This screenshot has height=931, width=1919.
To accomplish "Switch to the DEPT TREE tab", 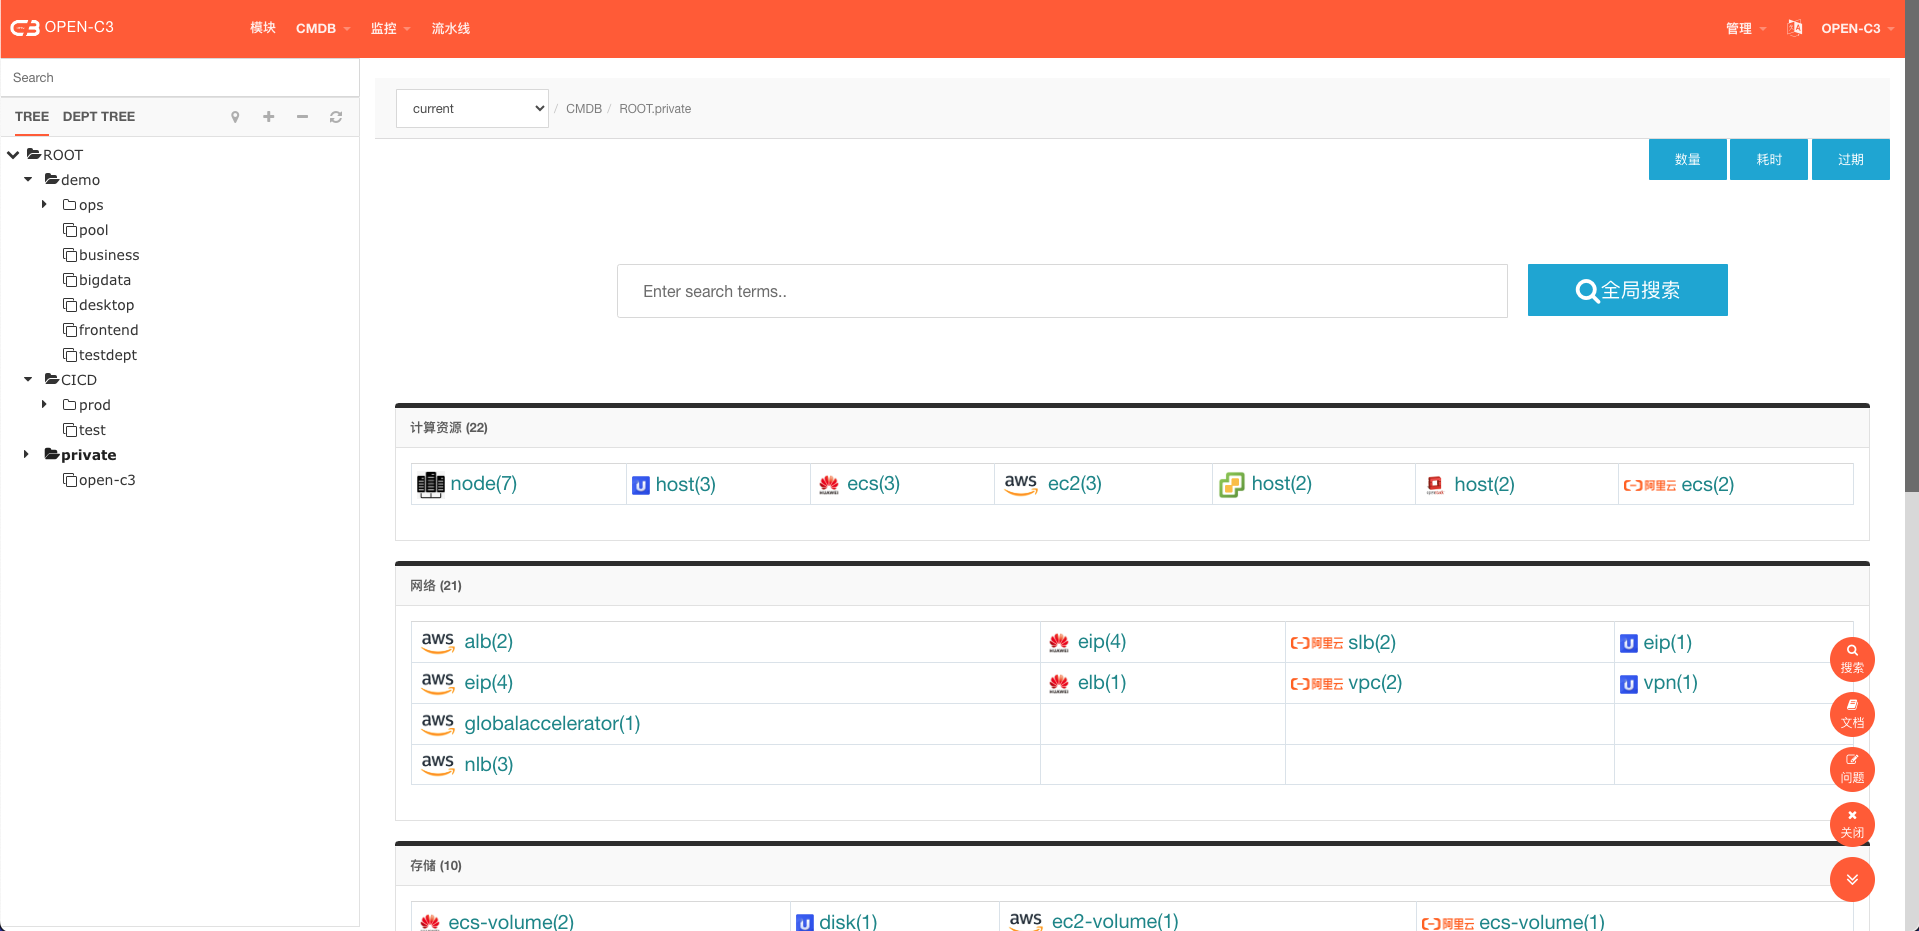I will 98,117.
